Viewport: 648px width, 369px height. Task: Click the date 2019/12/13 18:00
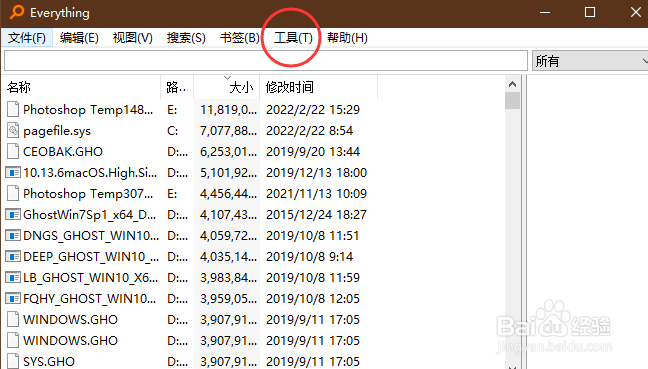point(317,173)
